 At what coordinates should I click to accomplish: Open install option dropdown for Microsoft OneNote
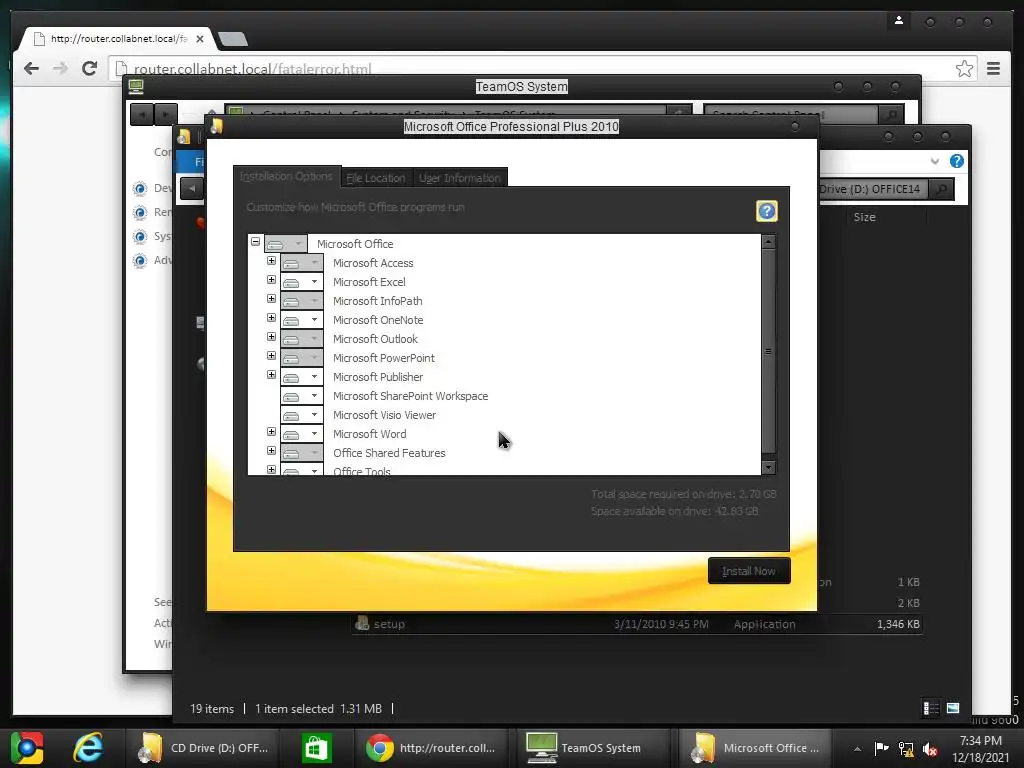coord(302,320)
